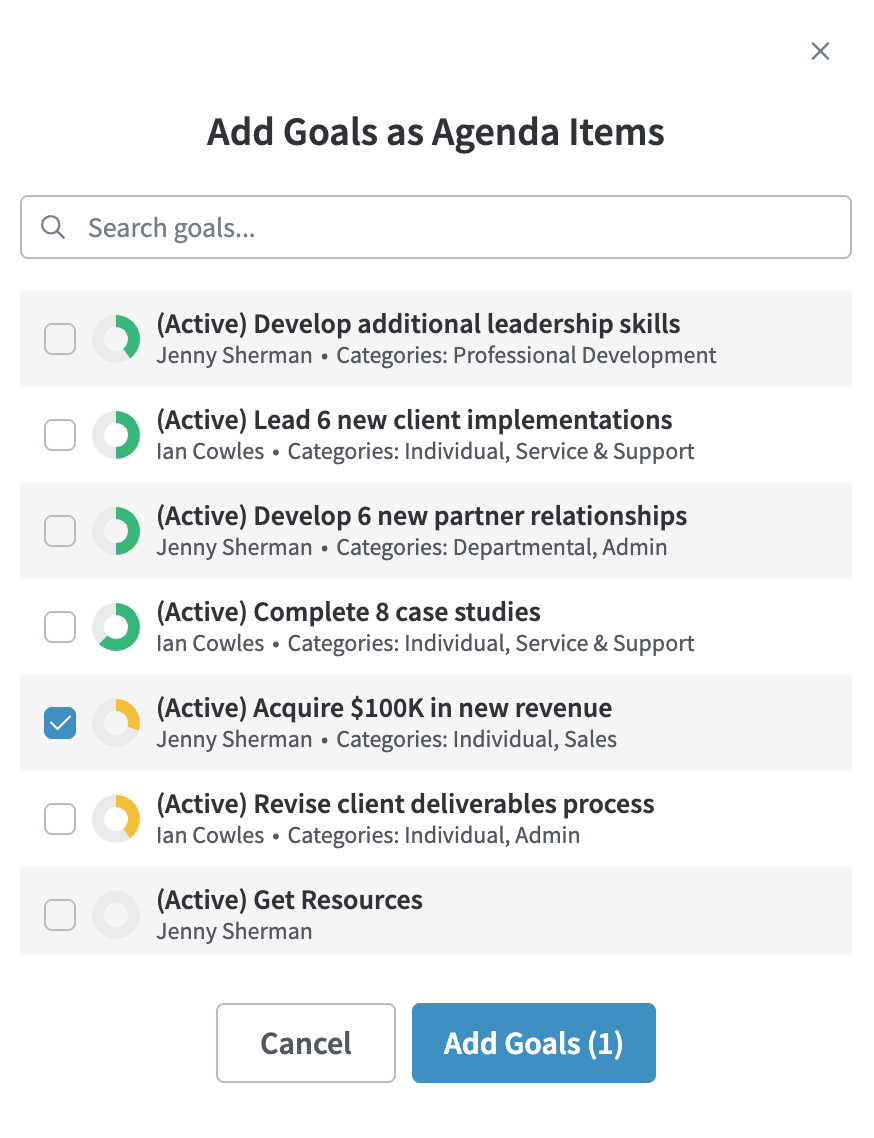Click progress ring for Revise client deliverables process
The width and height of the screenshot is (874, 1138).
116,820
